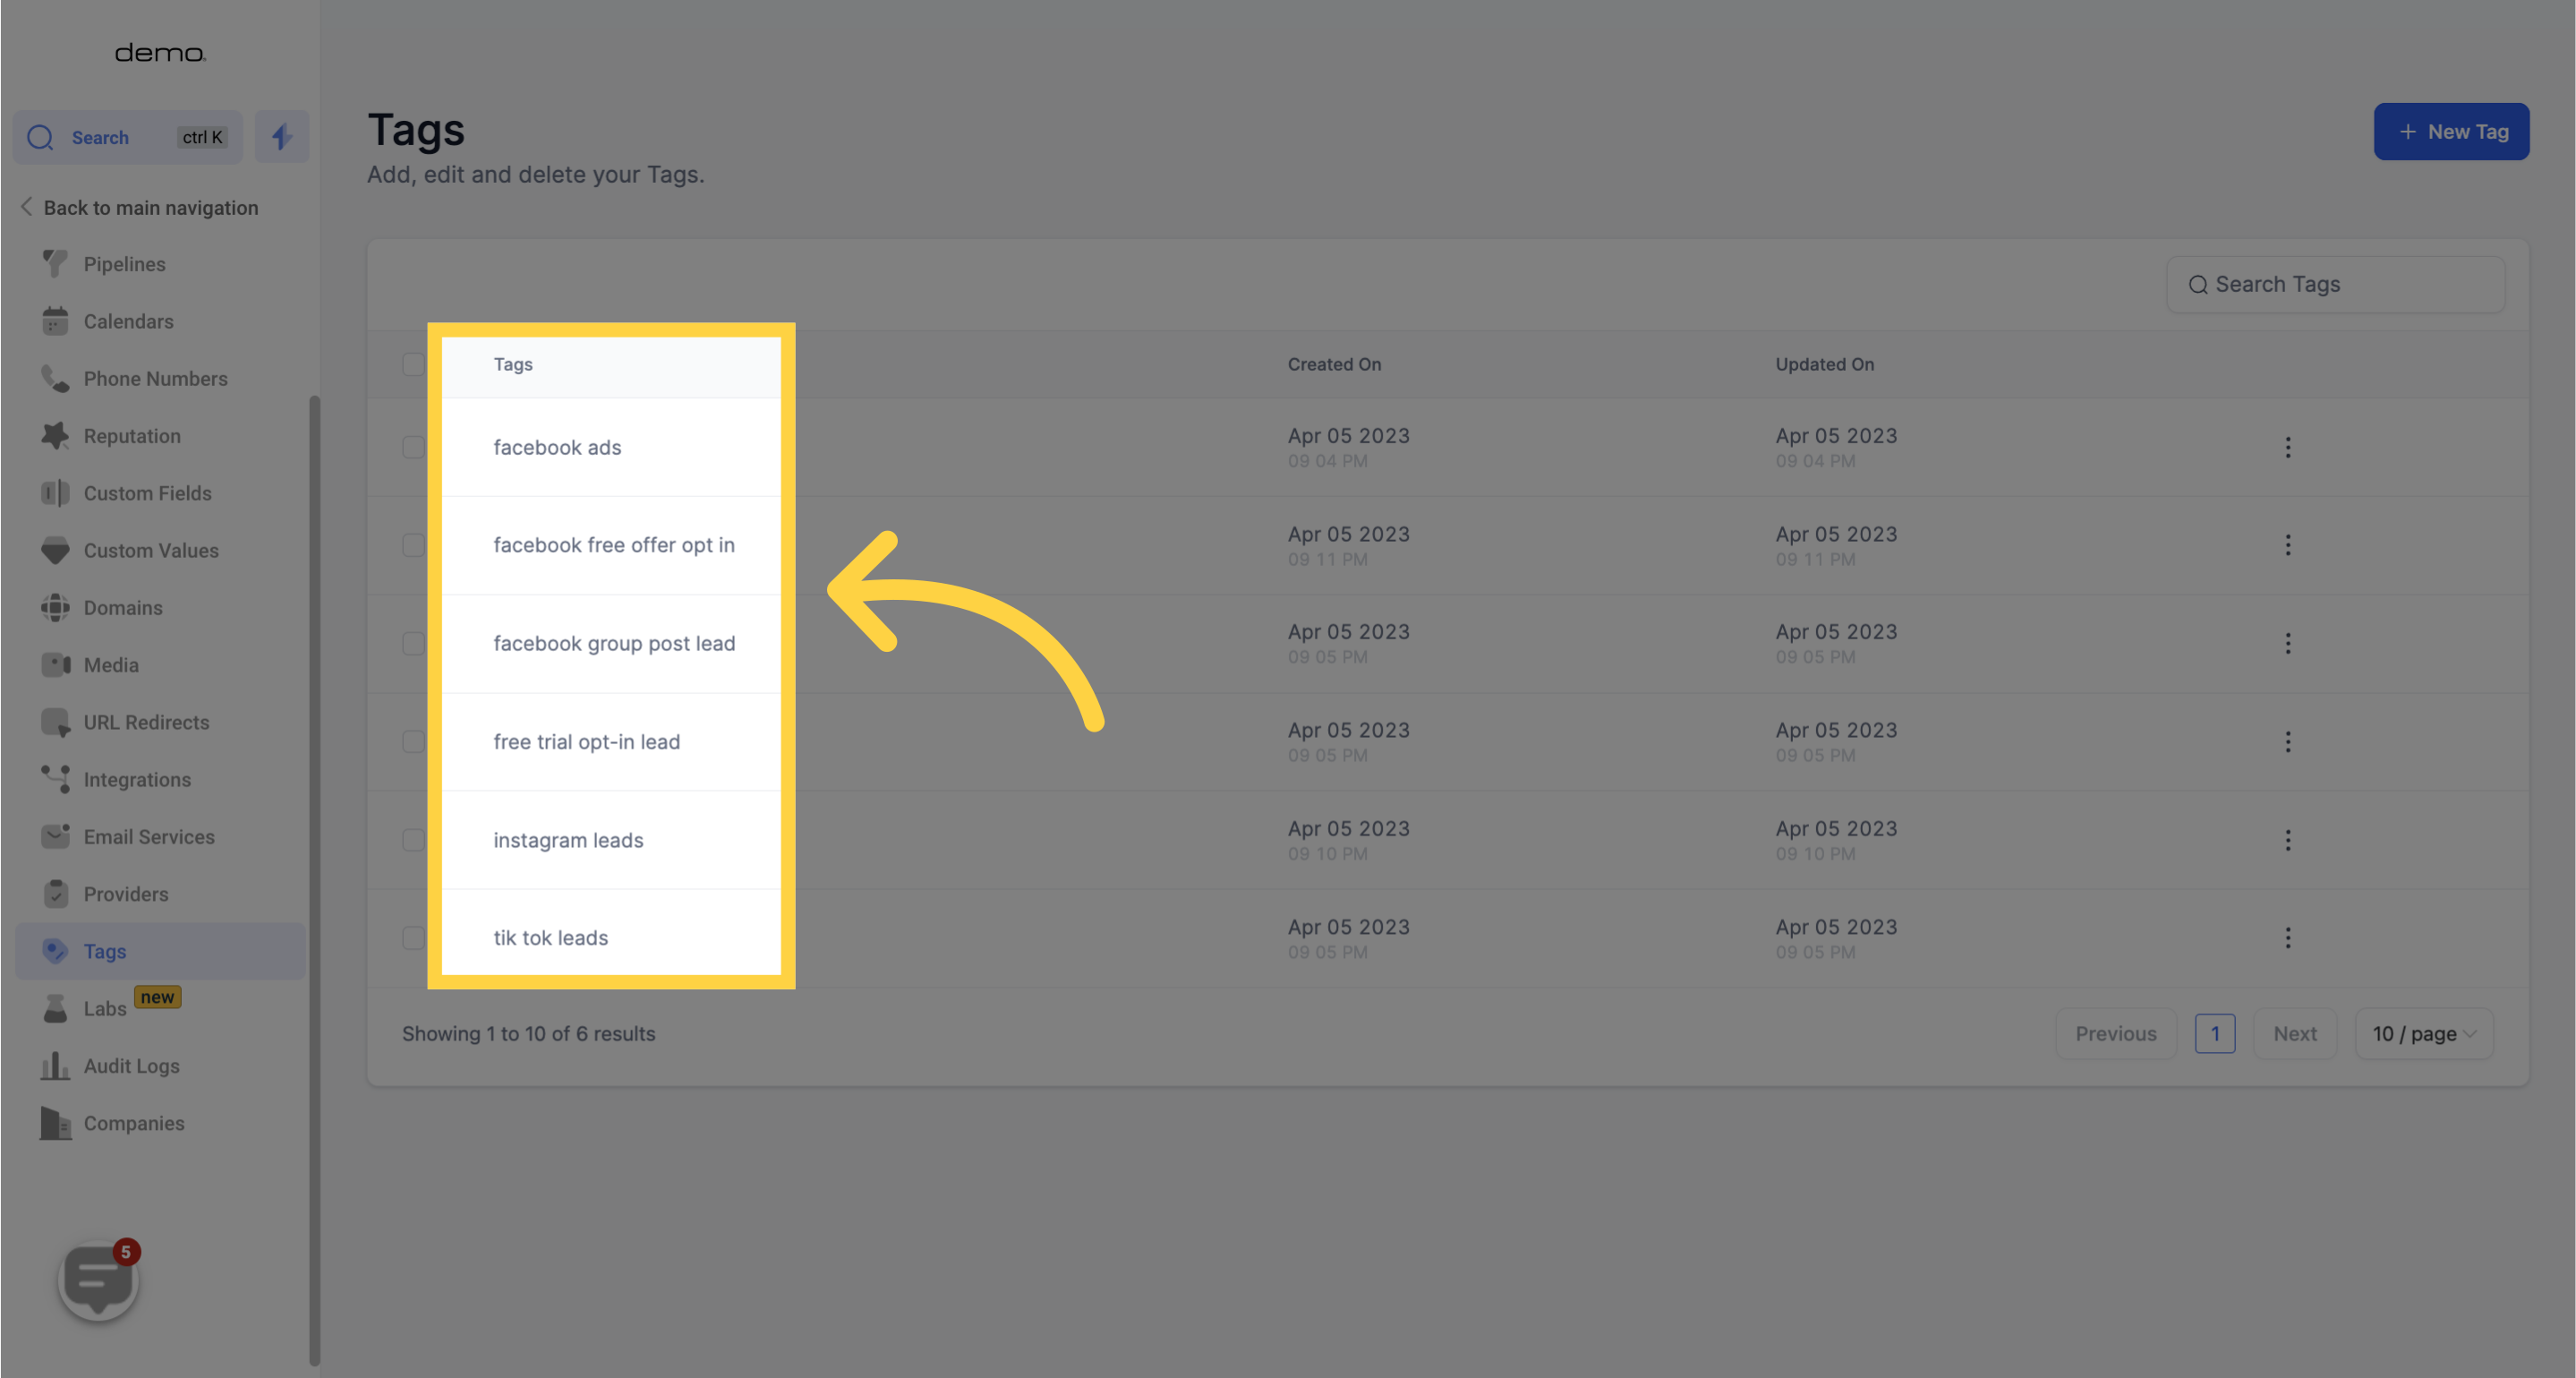Open the Pipelines section in the sidebar
2576x1378 pixels.
coord(124,264)
